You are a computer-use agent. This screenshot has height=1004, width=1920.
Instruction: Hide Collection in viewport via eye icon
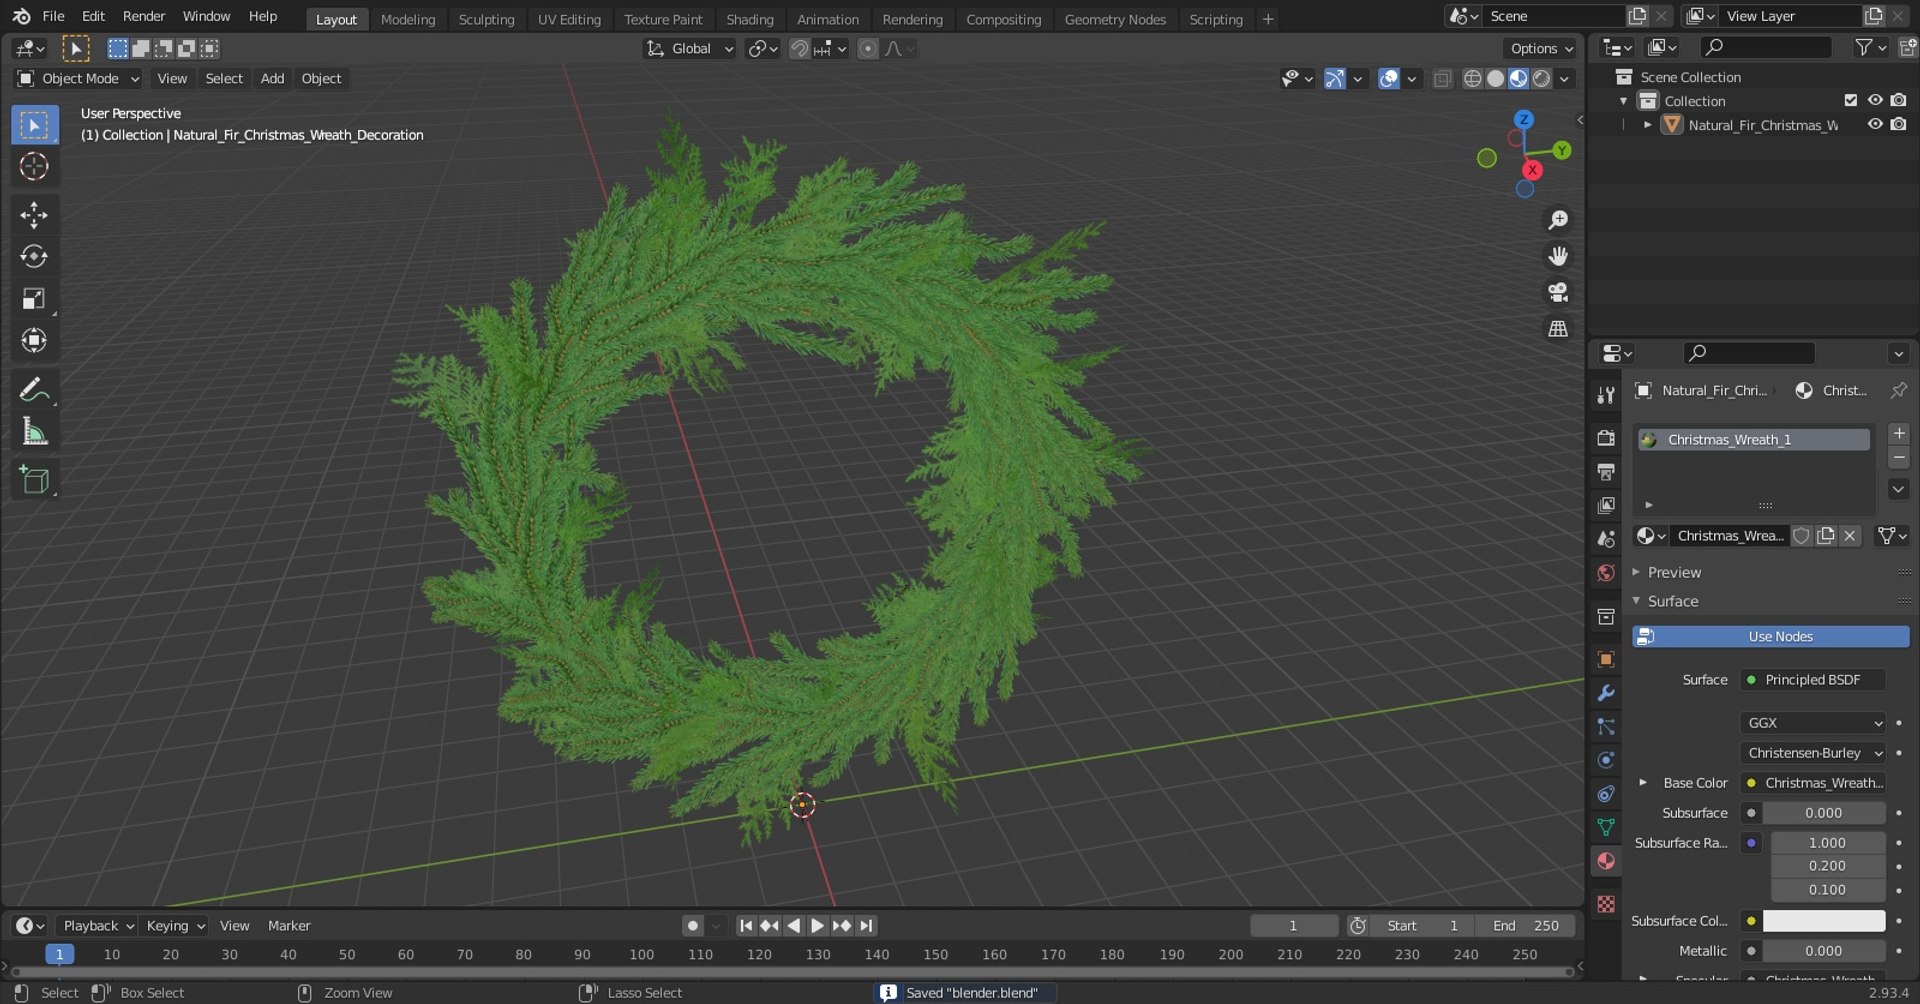click(1875, 100)
